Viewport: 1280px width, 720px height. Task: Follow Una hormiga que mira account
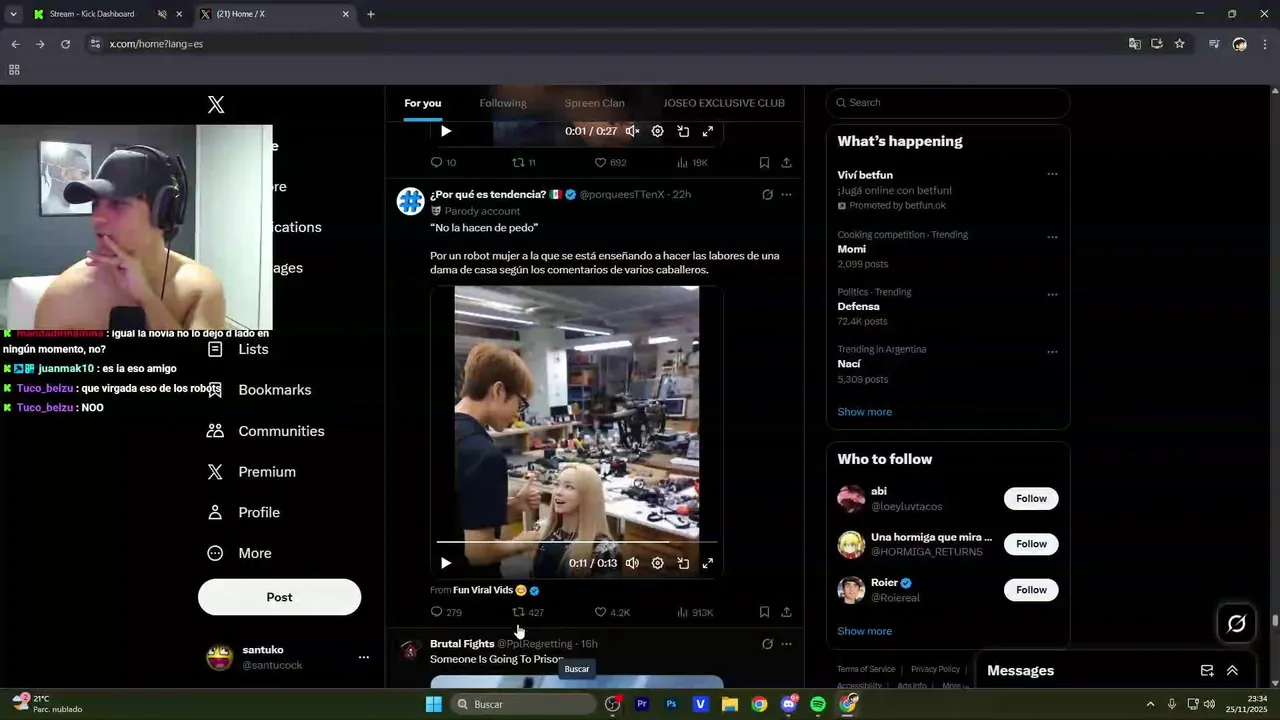1031,544
